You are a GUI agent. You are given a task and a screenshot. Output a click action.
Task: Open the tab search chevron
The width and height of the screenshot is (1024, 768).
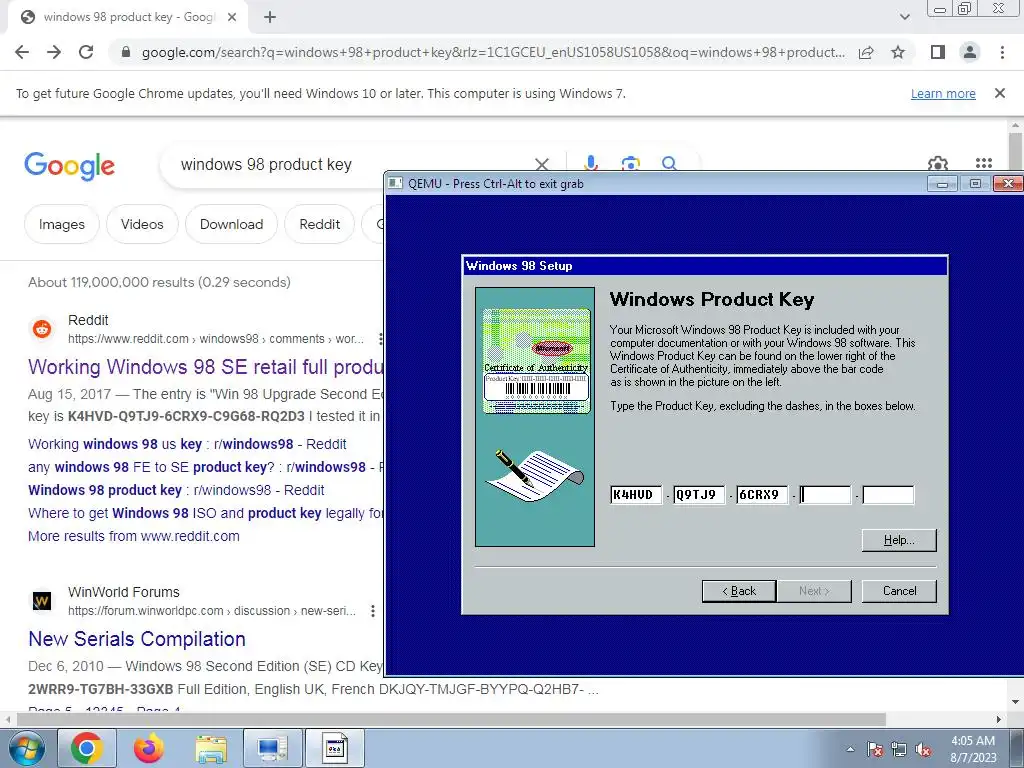(904, 17)
